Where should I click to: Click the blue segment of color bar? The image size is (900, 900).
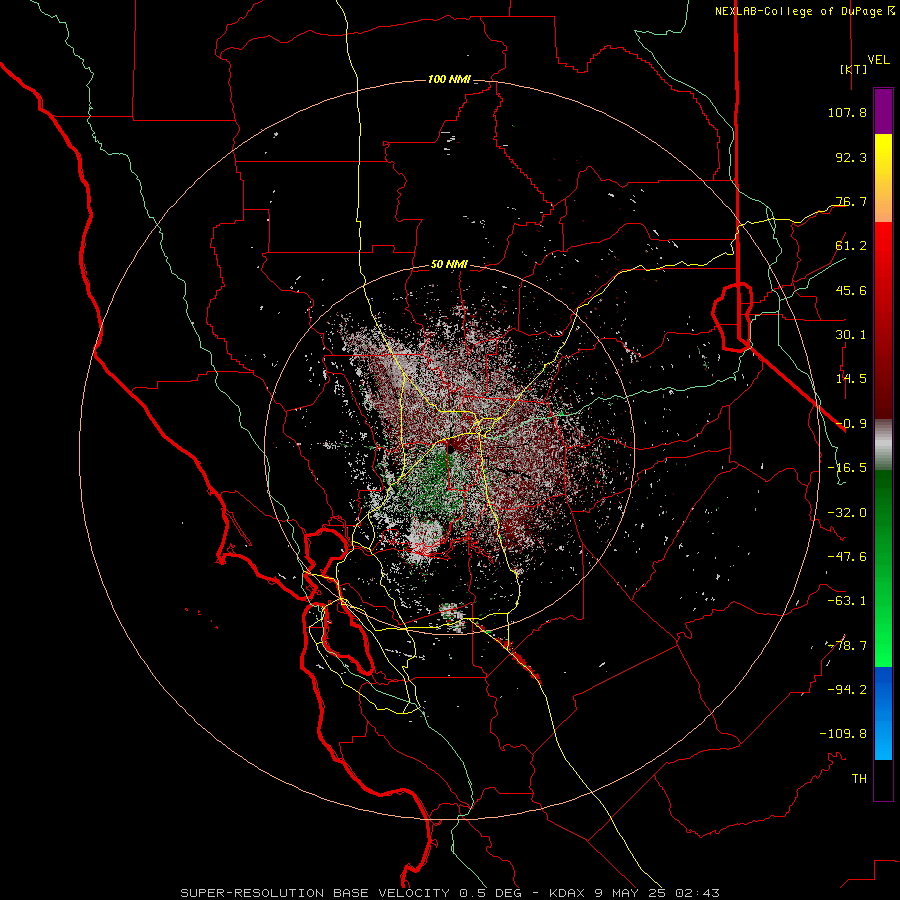[x=883, y=713]
